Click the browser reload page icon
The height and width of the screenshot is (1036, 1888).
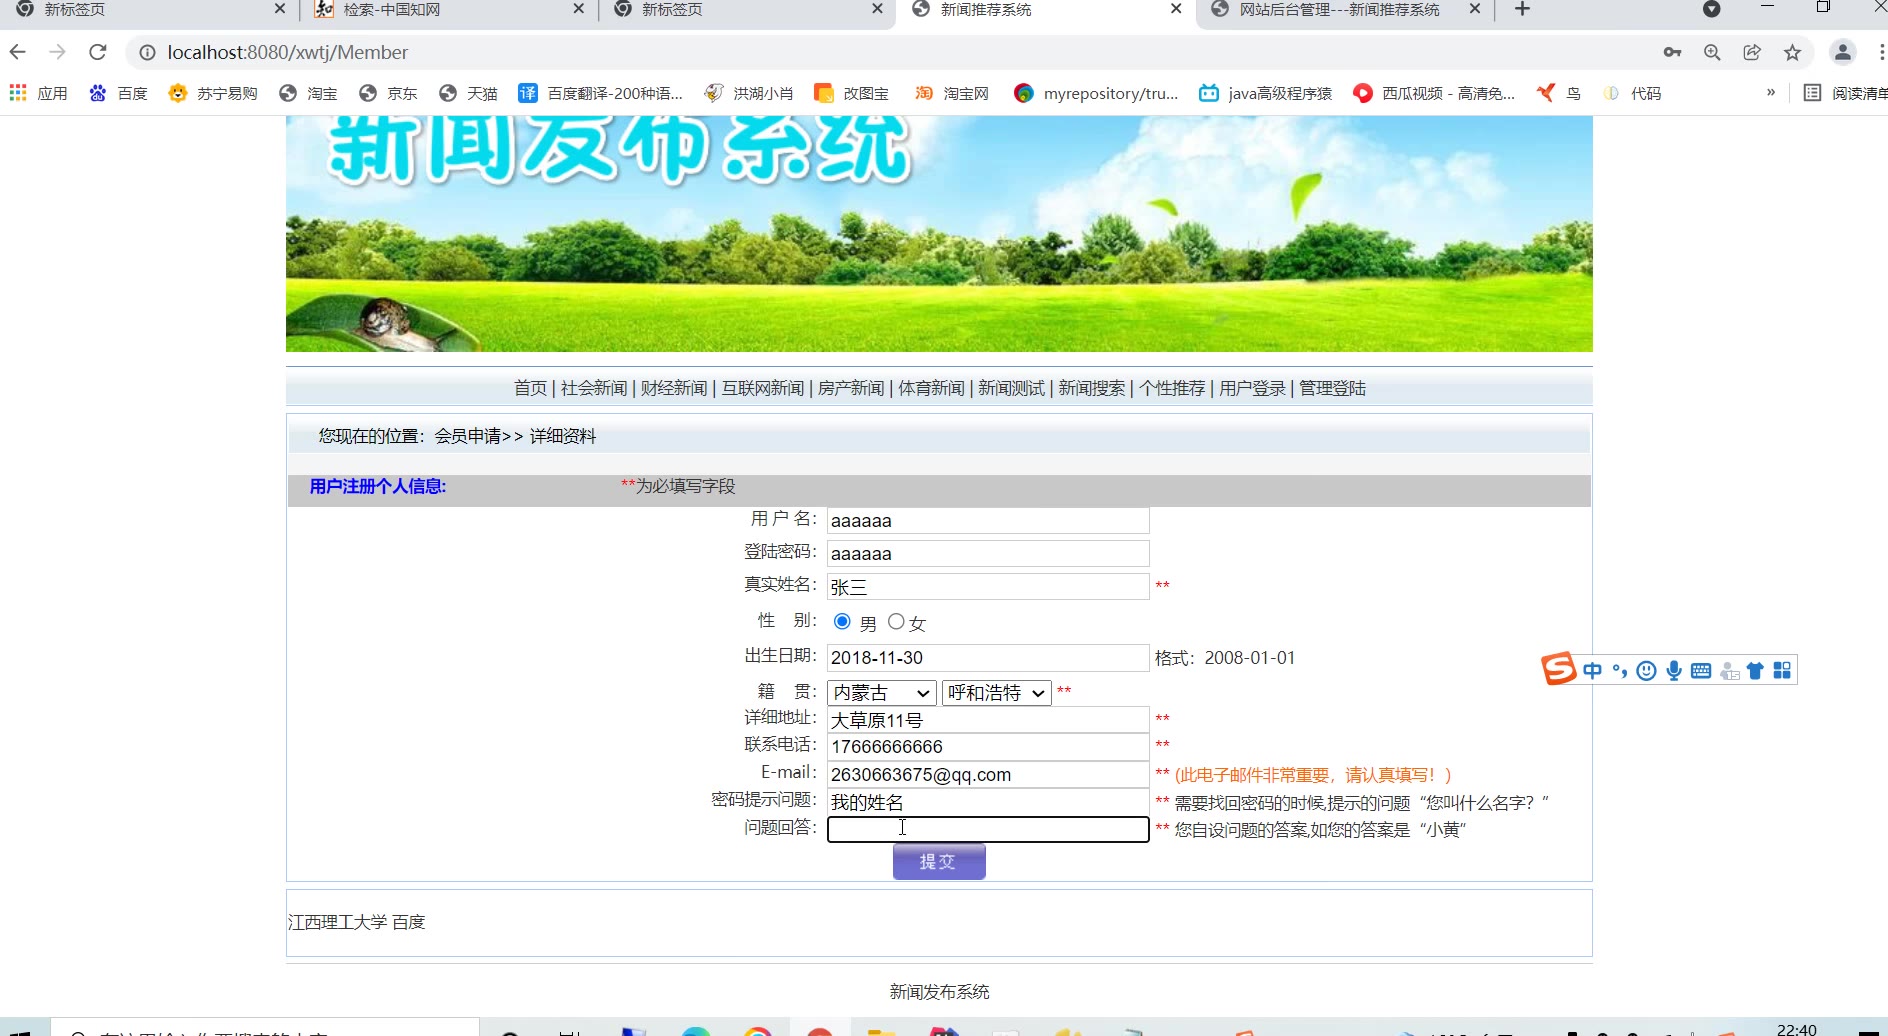click(97, 52)
